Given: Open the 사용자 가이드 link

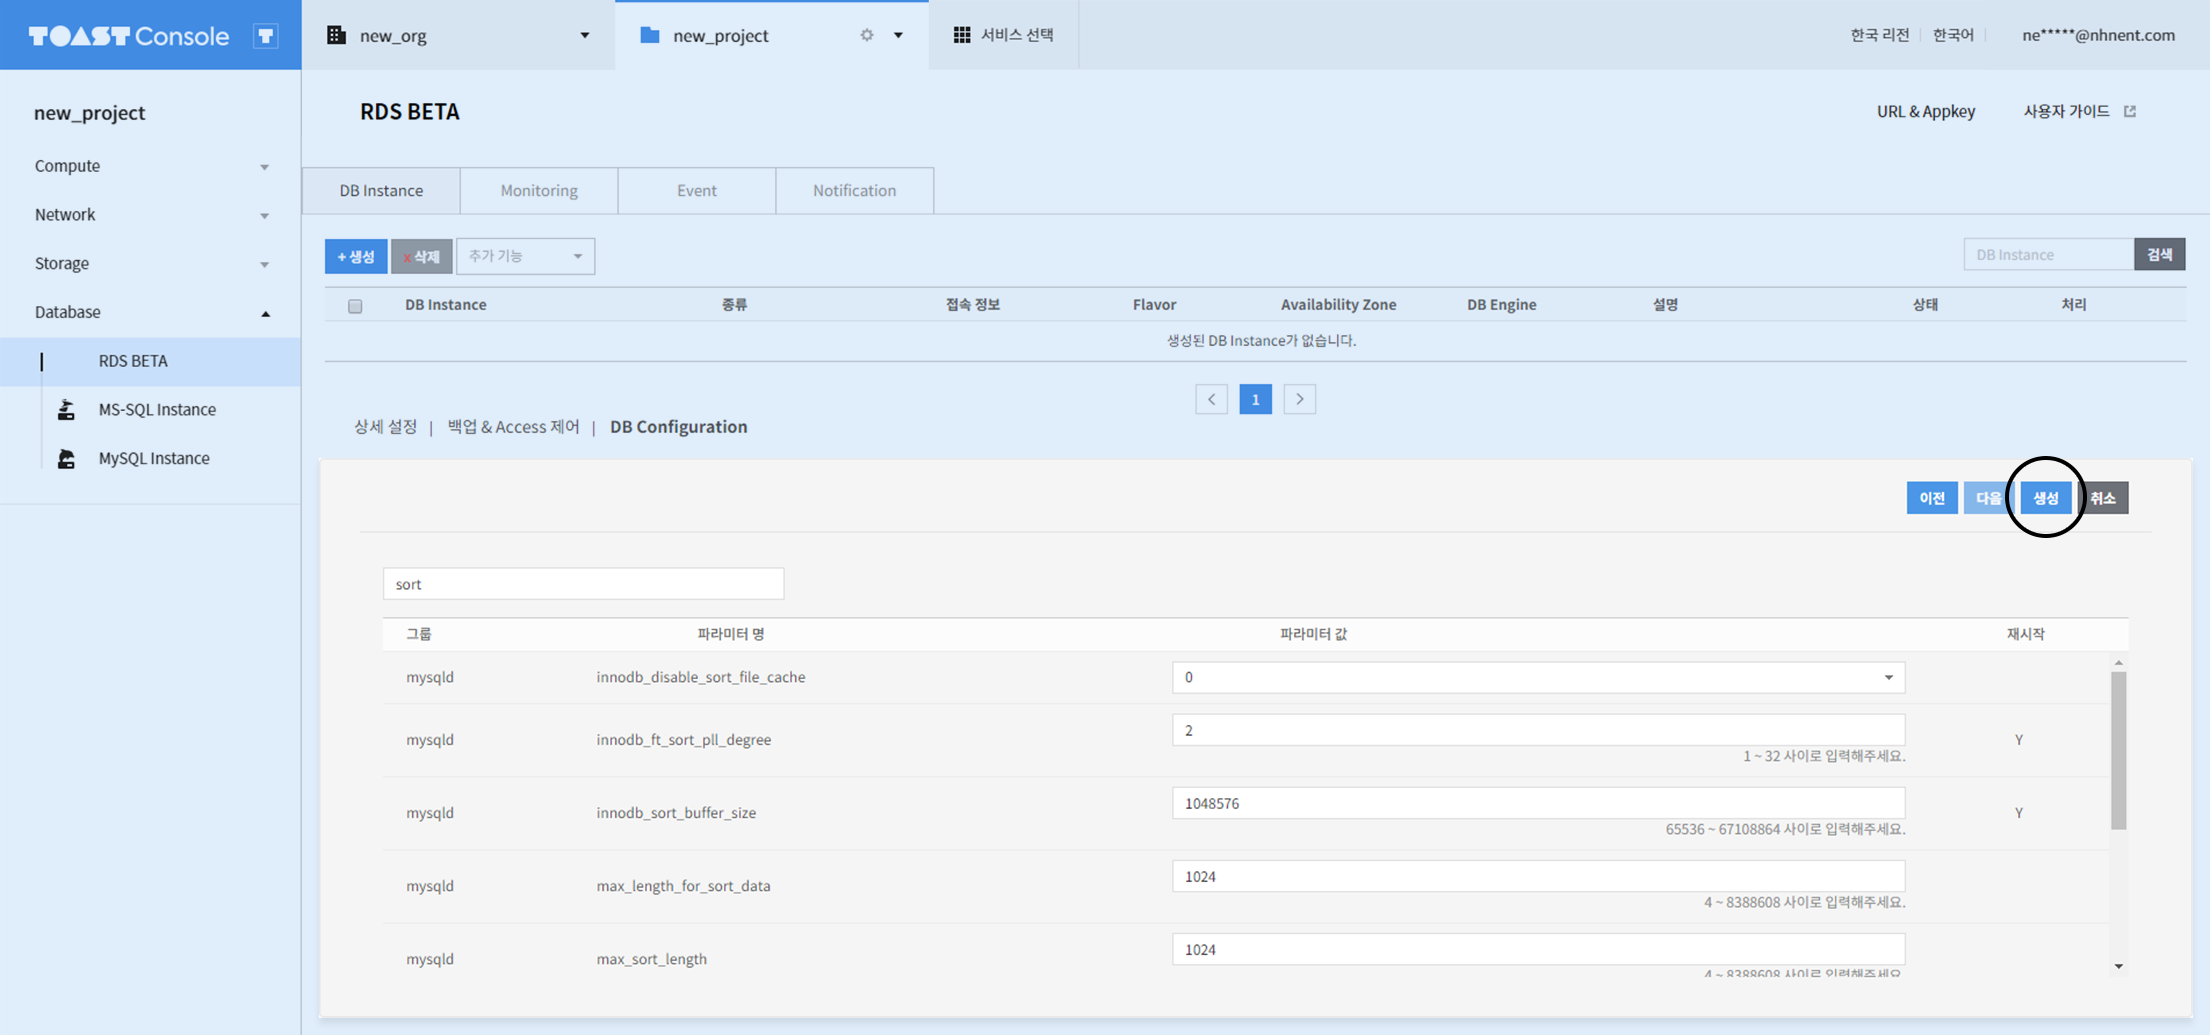Looking at the screenshot, I should click(x=2067, y=111).
